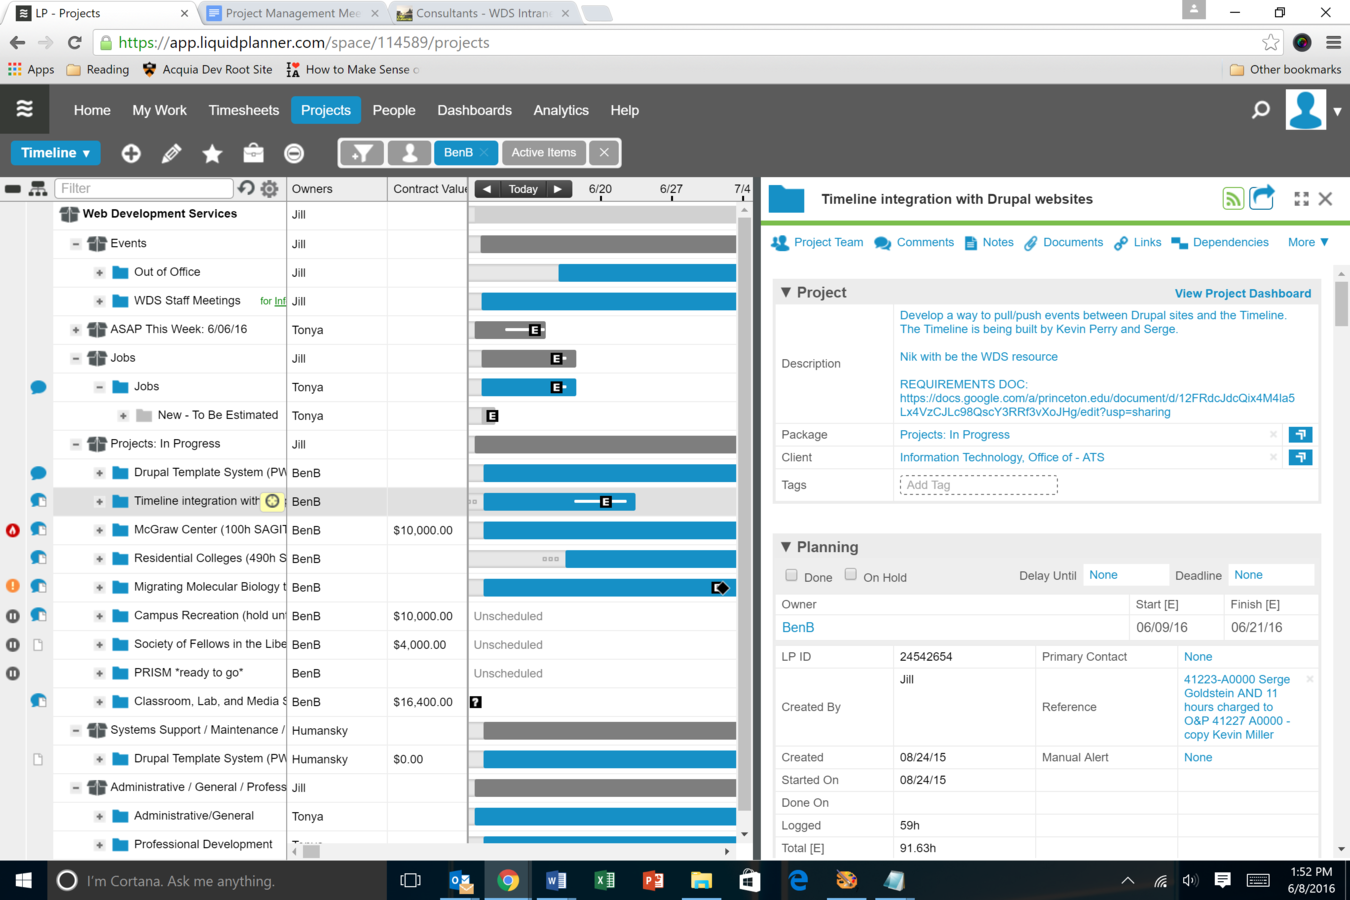Click the BenB owner link
Screen dimensions: 1350x900
tap(798, 627)
